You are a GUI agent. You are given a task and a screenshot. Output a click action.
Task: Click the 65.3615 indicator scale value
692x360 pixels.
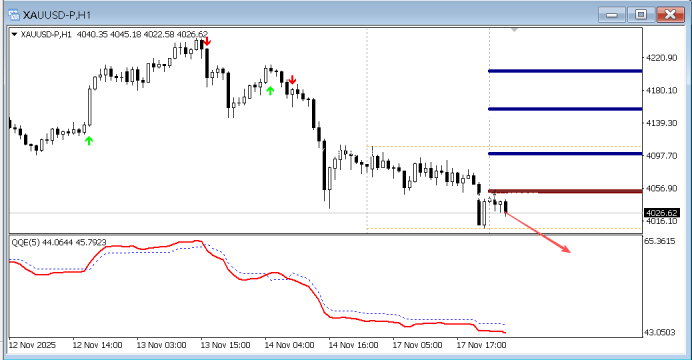pos(660,241)
